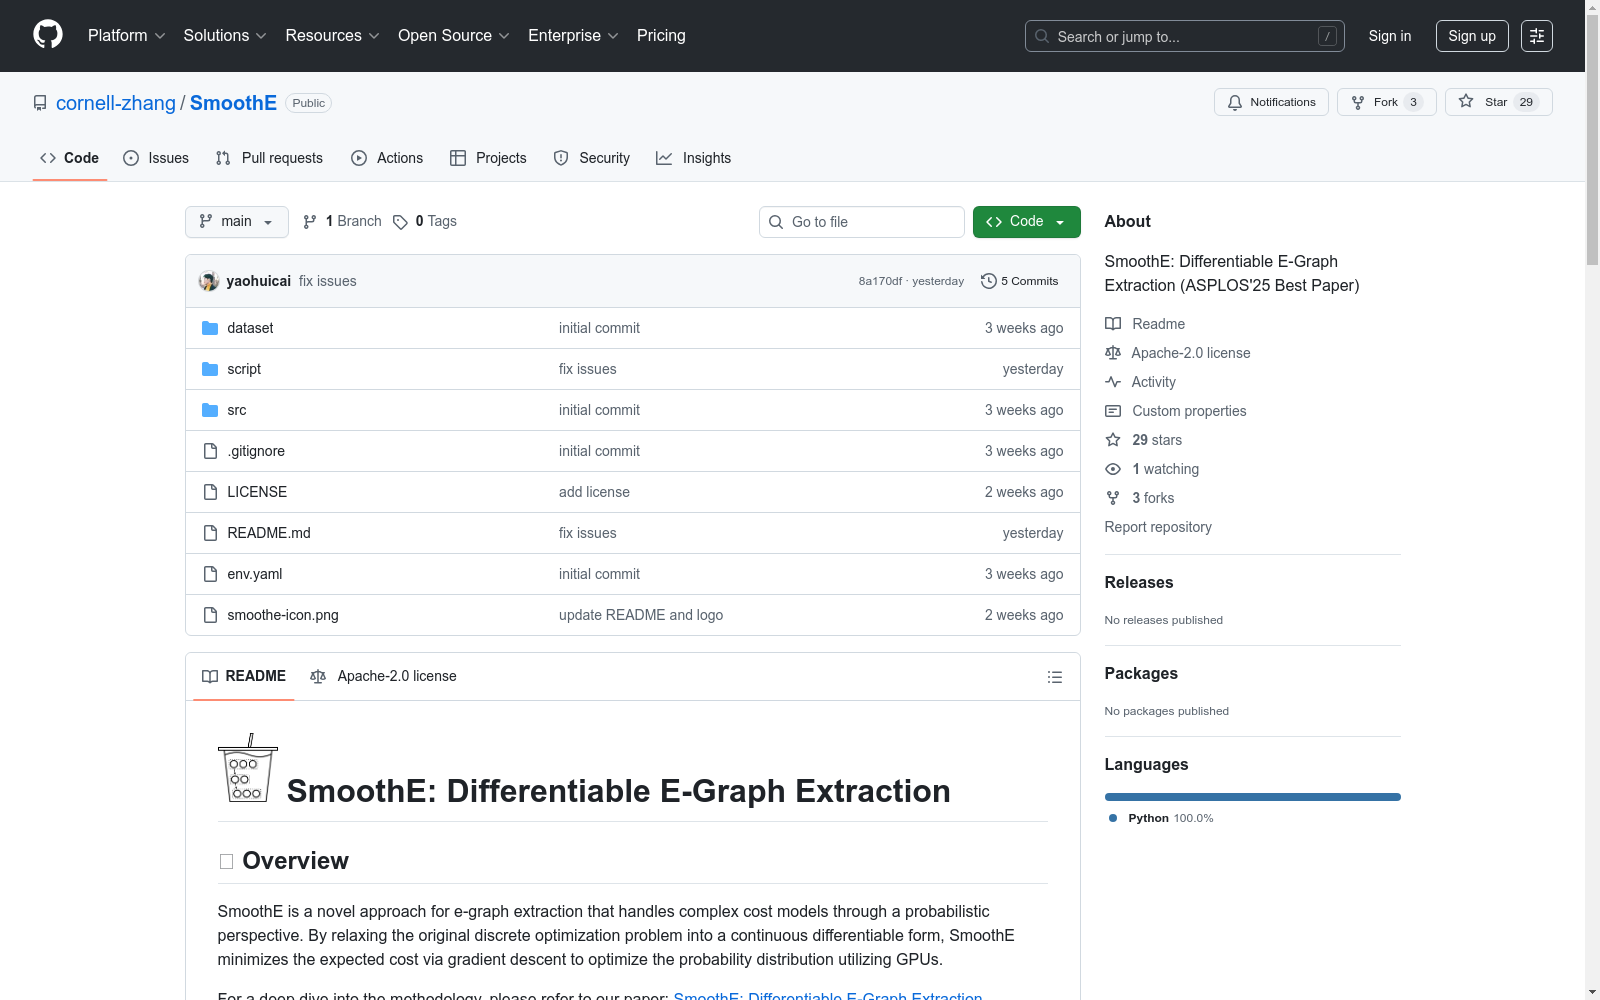Click the tag icon beside 0 Tags
This screenshot has height=1000, width=1600.
coord(400,222)
